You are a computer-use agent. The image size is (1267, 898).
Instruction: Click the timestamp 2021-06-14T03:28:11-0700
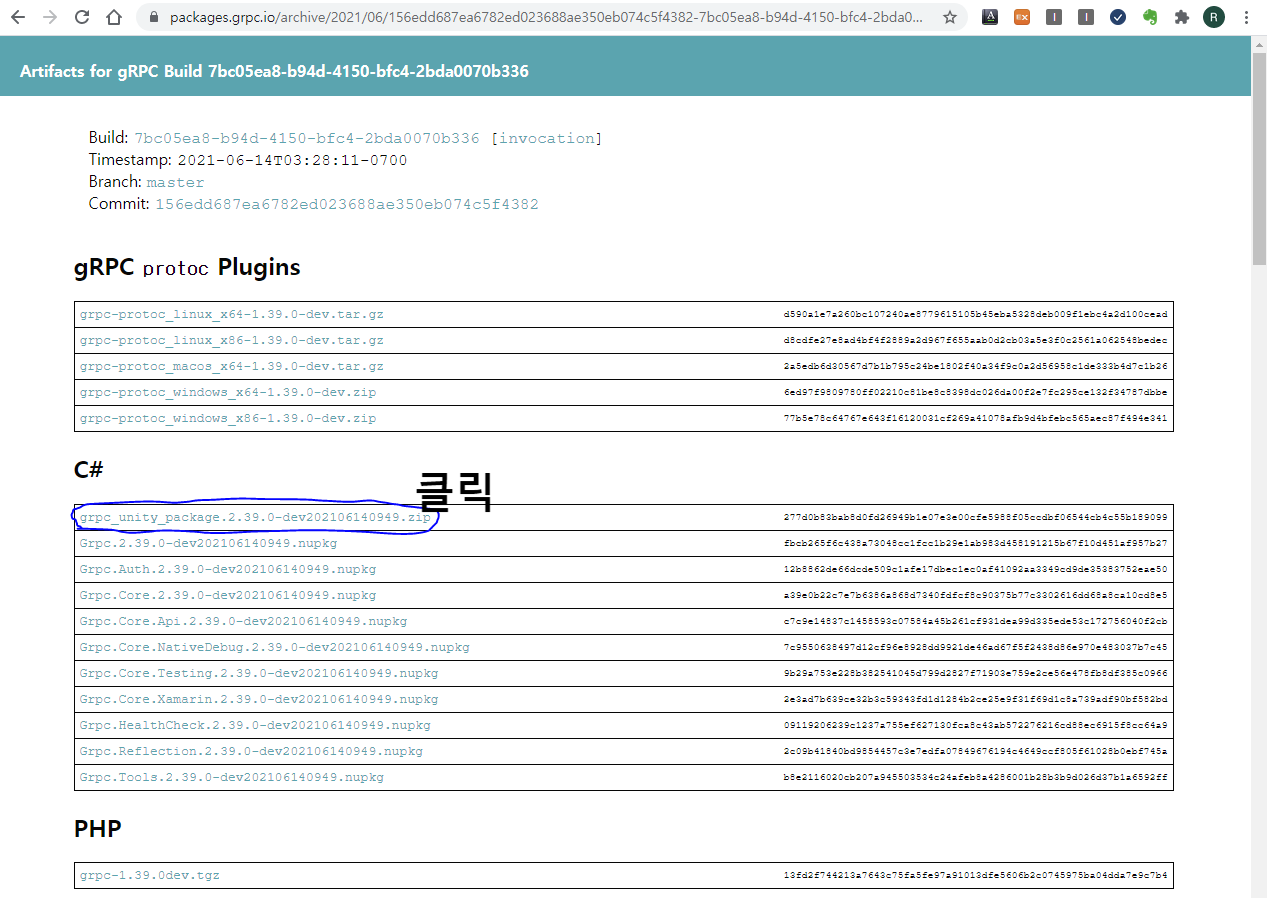click(292, 160)
